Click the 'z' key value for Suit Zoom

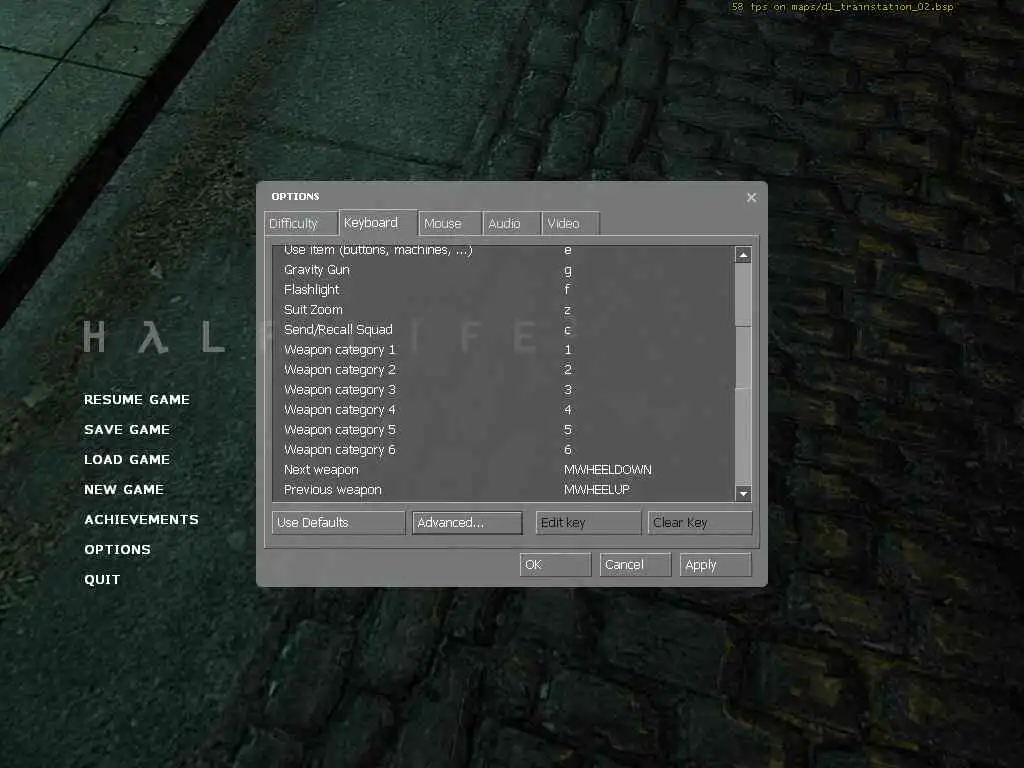coord(568,310)
